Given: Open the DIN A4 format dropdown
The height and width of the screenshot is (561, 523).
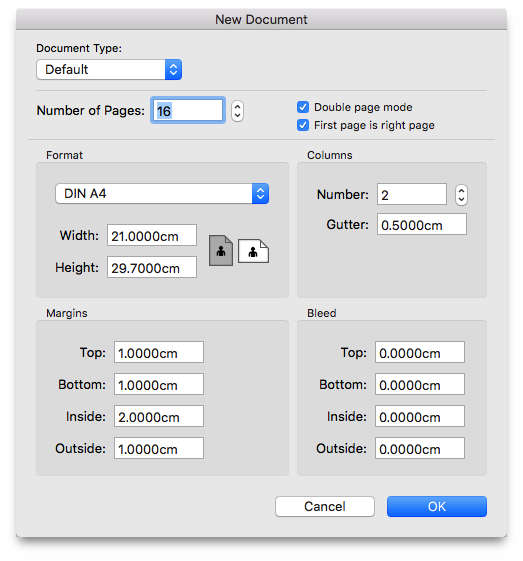Looking at the screenshot, I should (162, 194).
